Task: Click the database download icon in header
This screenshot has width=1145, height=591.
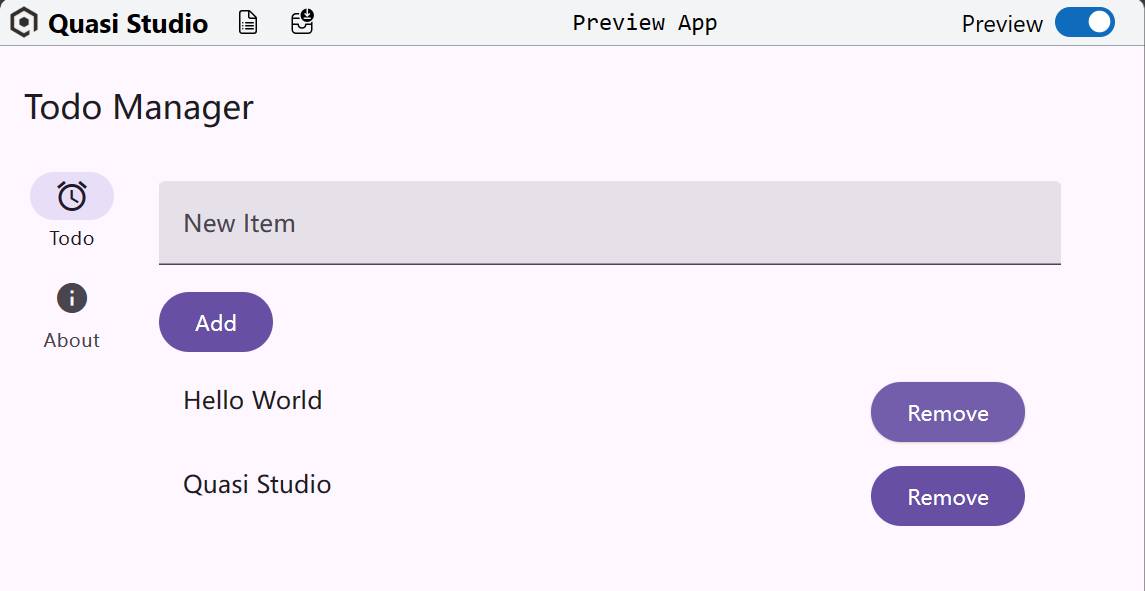Action: click(302, 22)
